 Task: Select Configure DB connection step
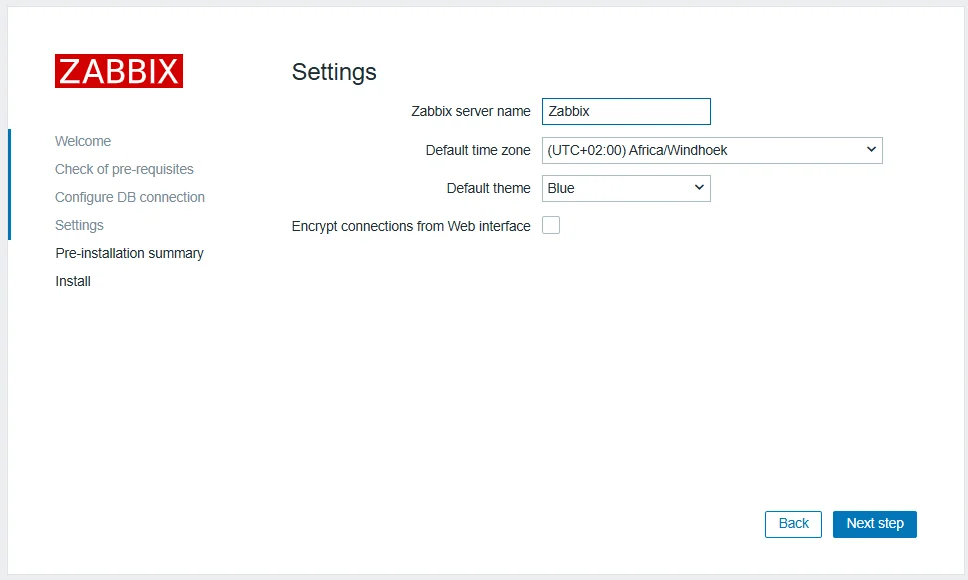pos(130,197)
